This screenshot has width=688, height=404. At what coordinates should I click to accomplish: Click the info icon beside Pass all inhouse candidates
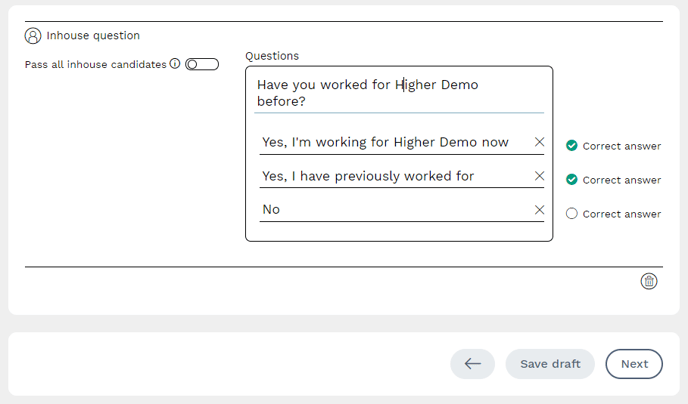point(175,64)
